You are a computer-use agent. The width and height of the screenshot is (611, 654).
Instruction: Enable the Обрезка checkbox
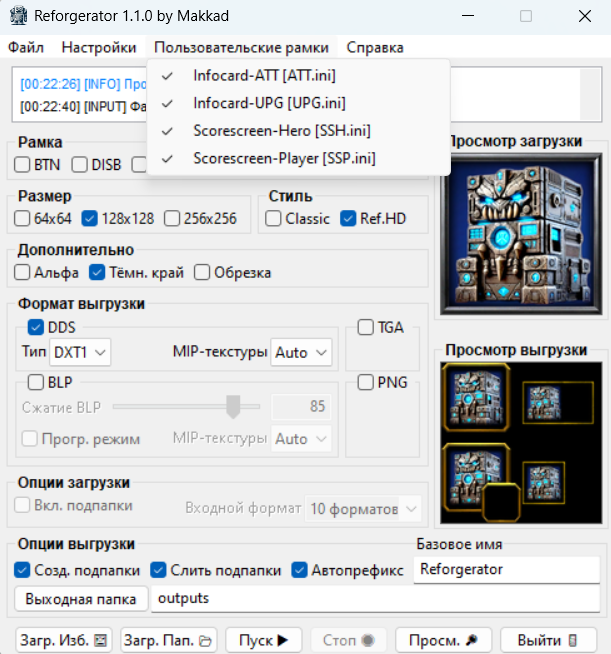pyautogui.click(x=202, y=272)
